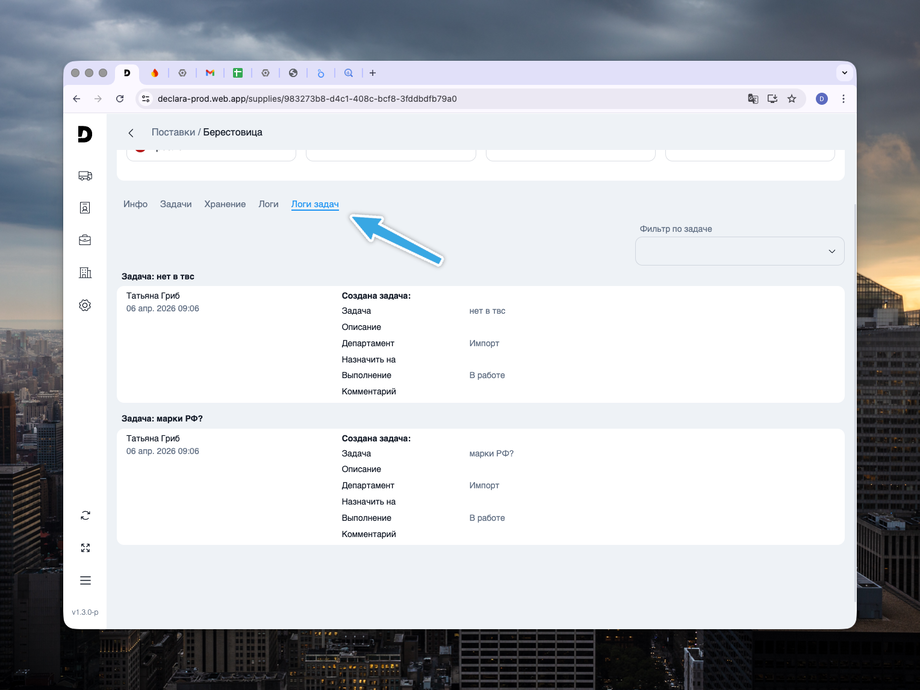
Task: Switch to the 'Инфо' tab
Action: [x=135, y=204]
